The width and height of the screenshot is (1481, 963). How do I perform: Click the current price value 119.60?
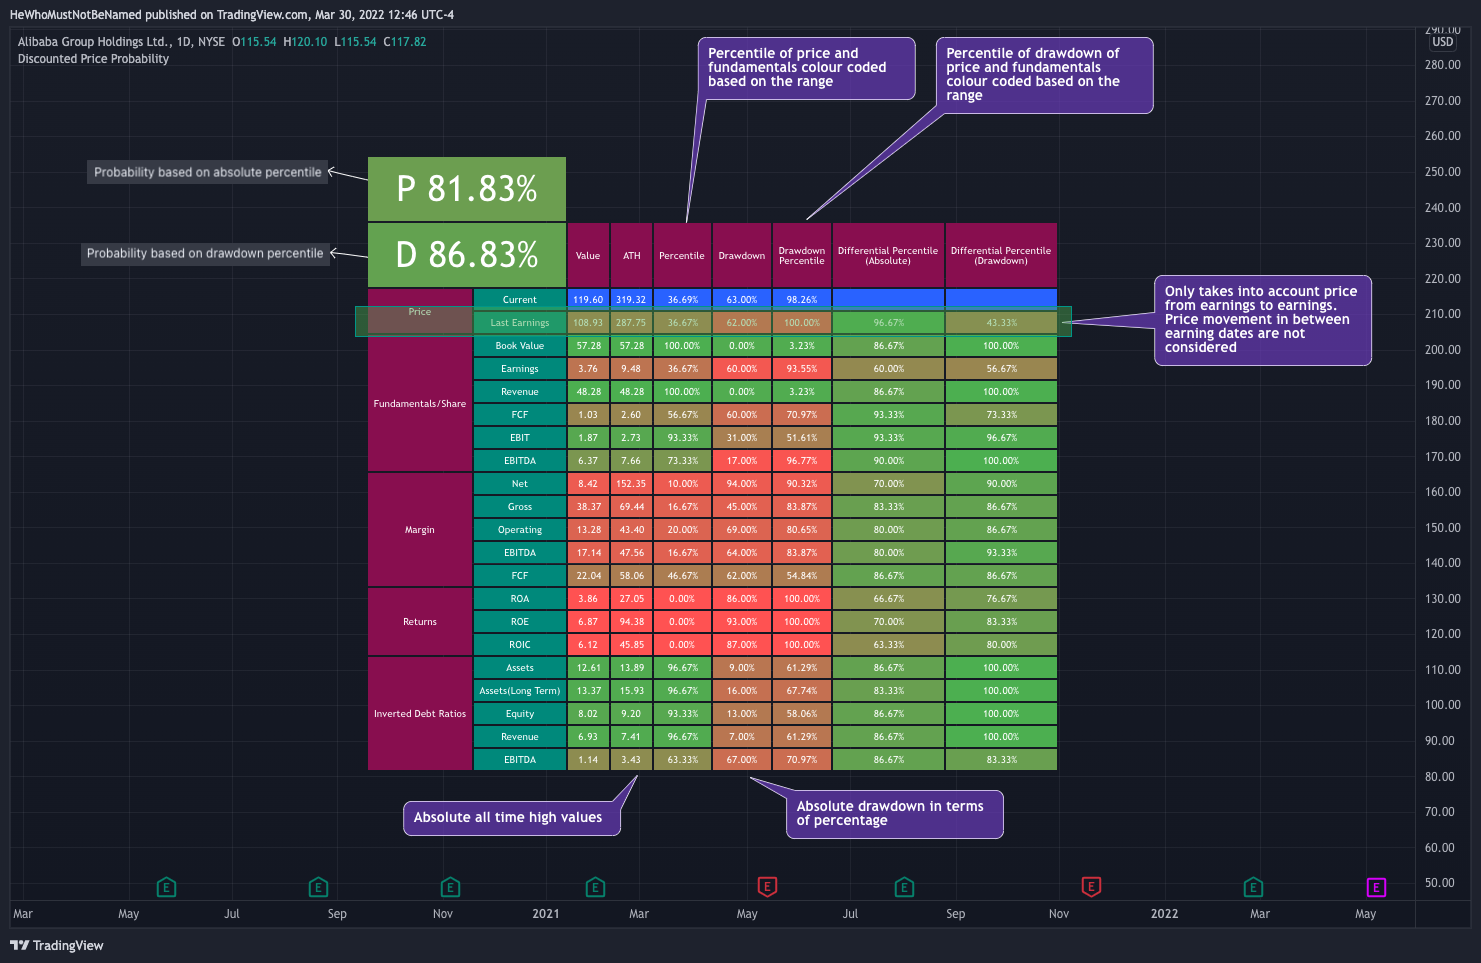tap(589, 300)
